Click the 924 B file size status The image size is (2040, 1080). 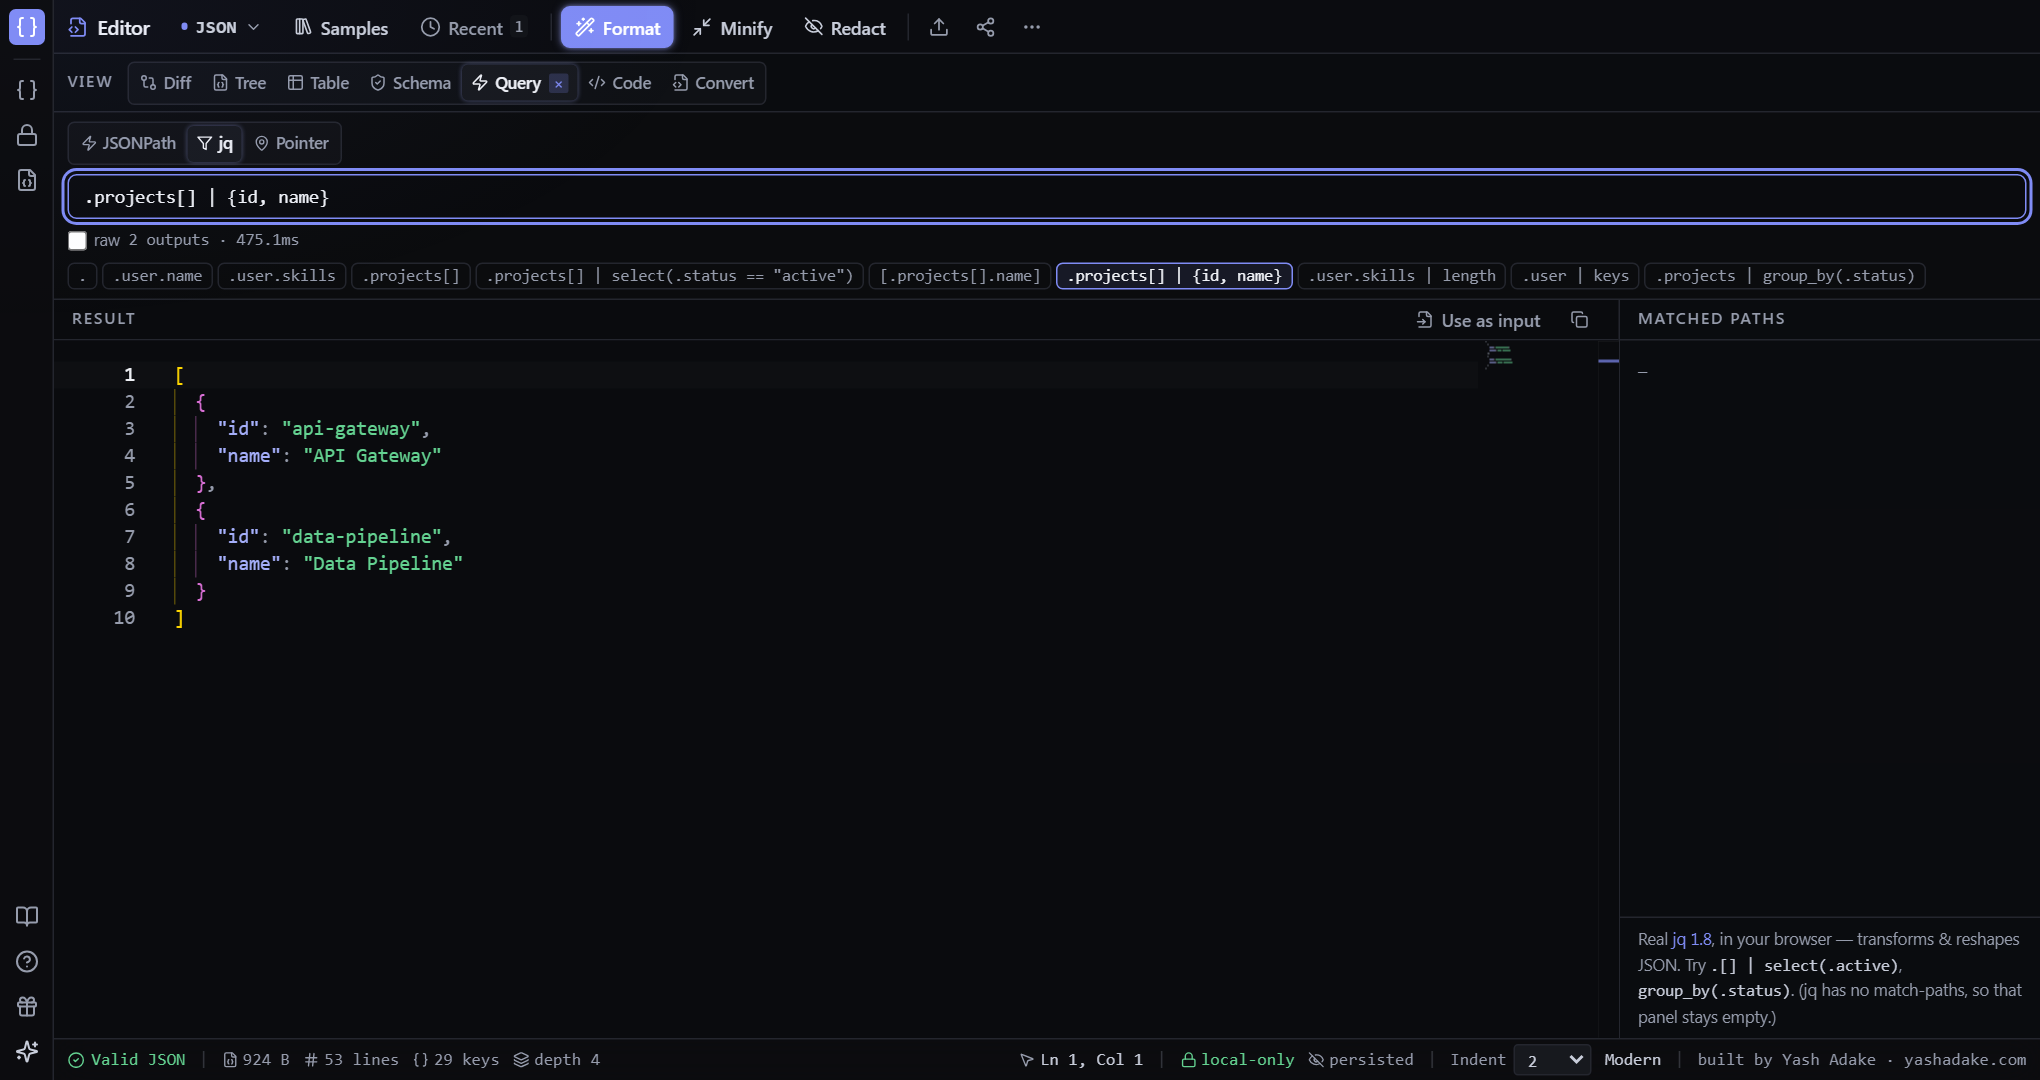click(x=256, y=1060)
